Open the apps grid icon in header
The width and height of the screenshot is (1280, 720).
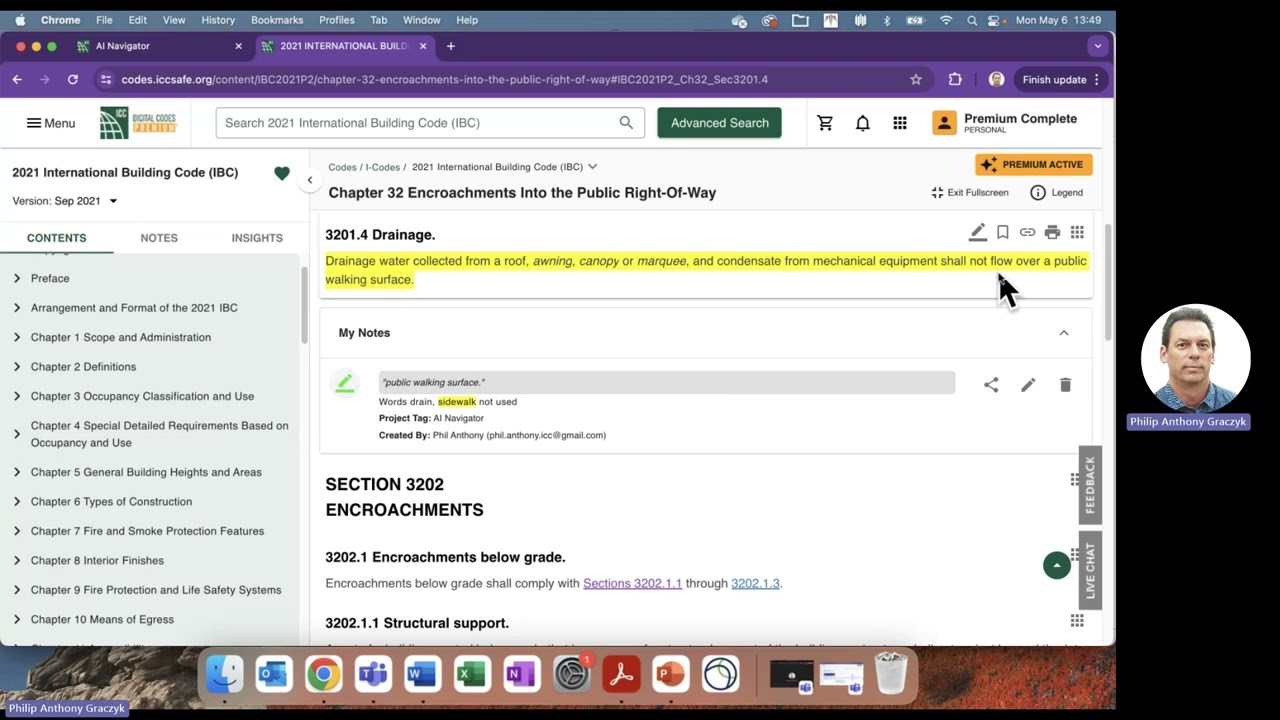point(900,123)
